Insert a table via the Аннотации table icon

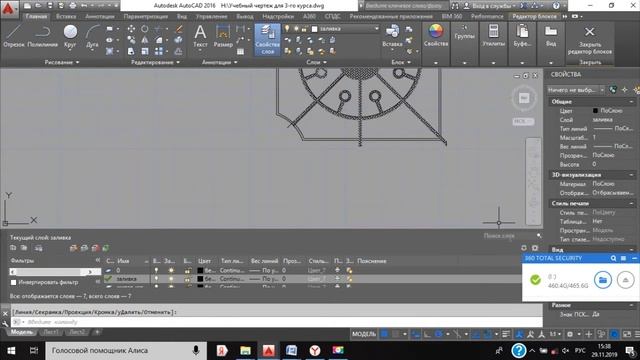(x=240, y=51)
